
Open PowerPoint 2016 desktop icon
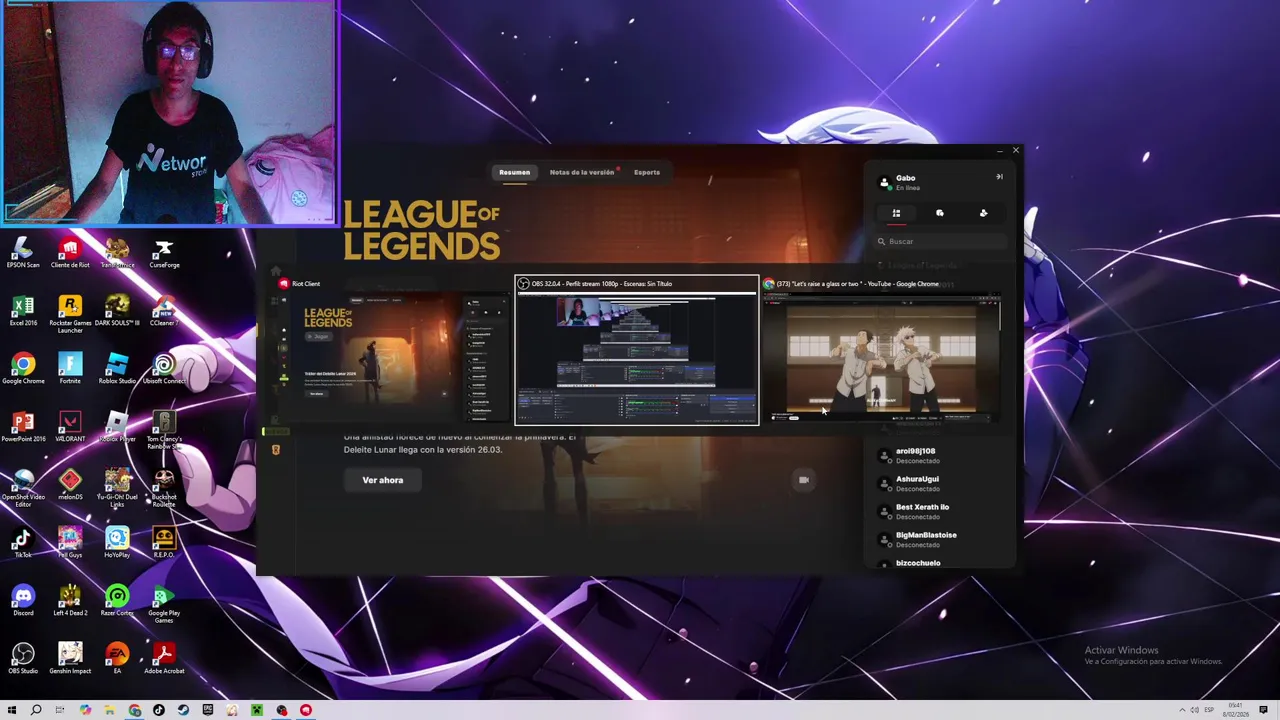(x=22, y=426)
